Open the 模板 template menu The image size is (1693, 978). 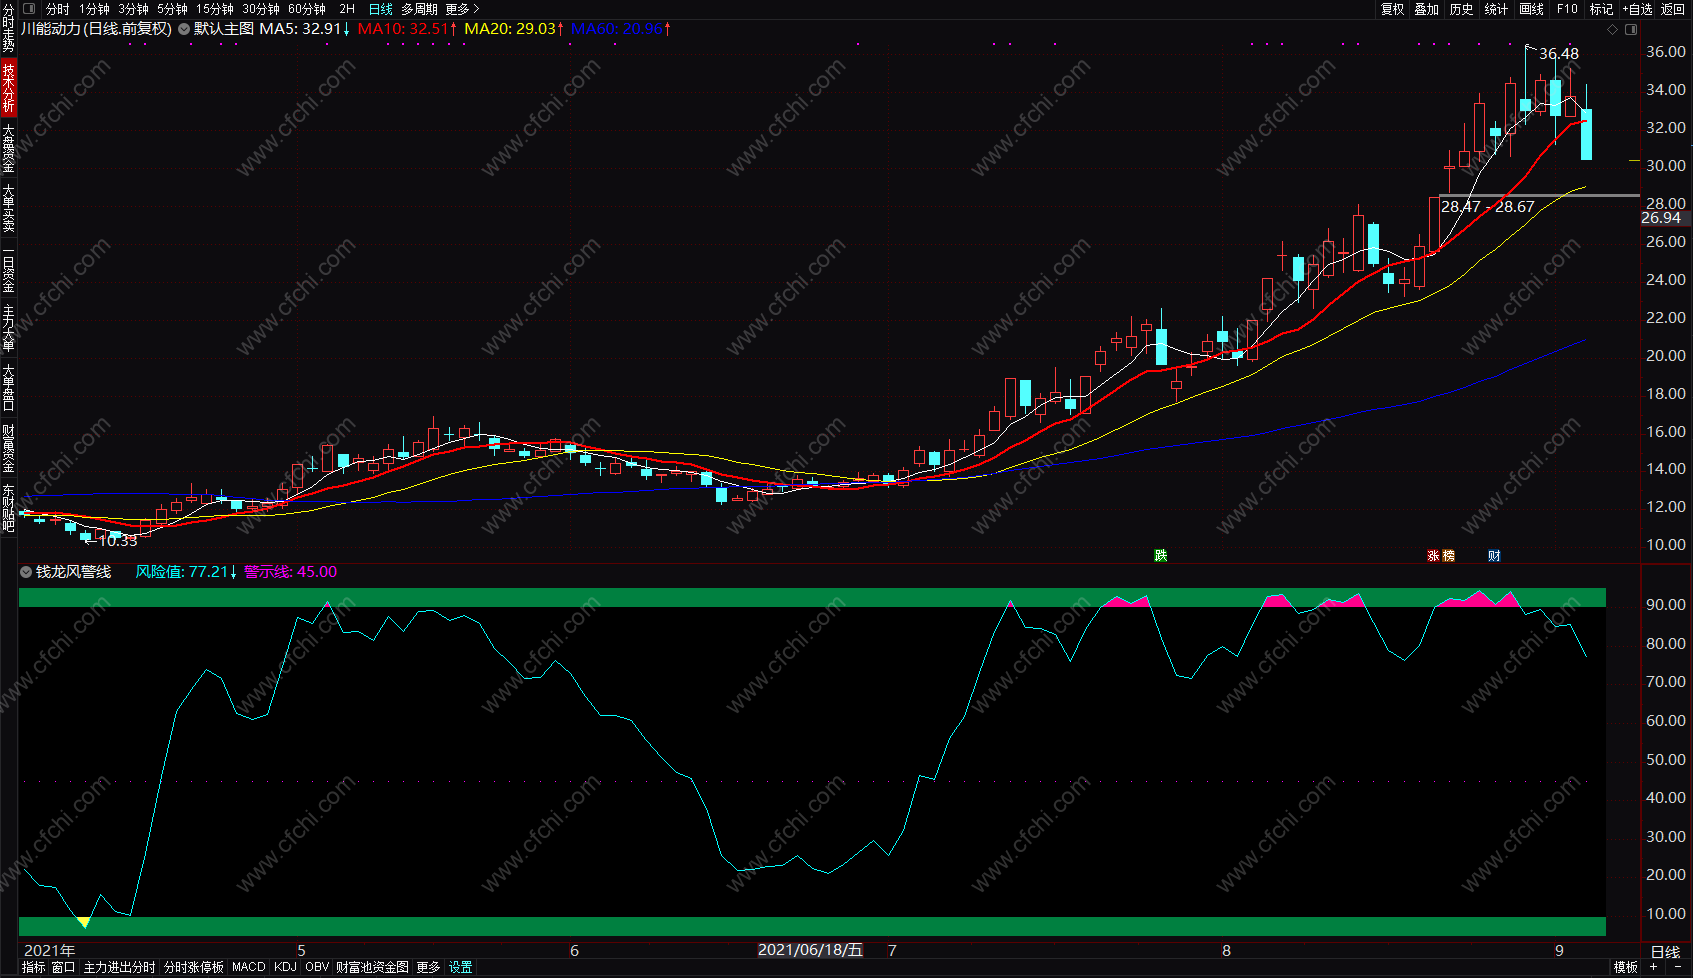(1625, 967)
